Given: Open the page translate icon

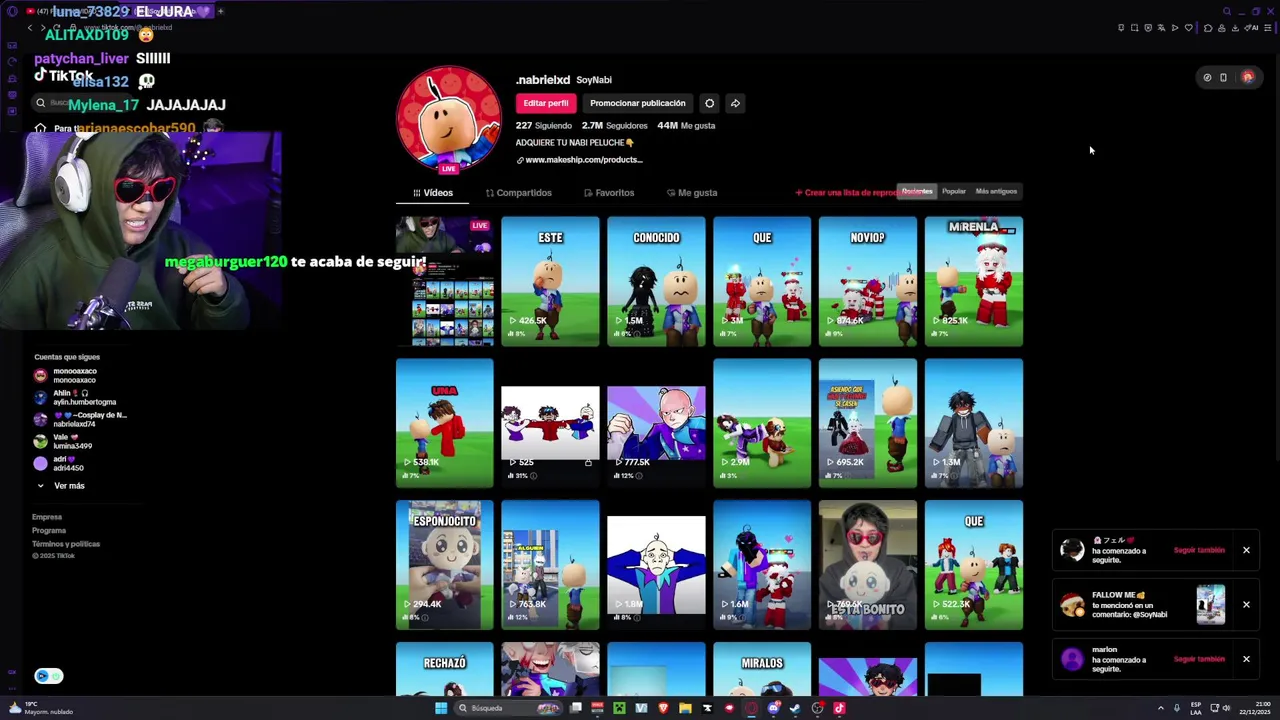Looking at the screenshot, I should (x=1161, y=28).
